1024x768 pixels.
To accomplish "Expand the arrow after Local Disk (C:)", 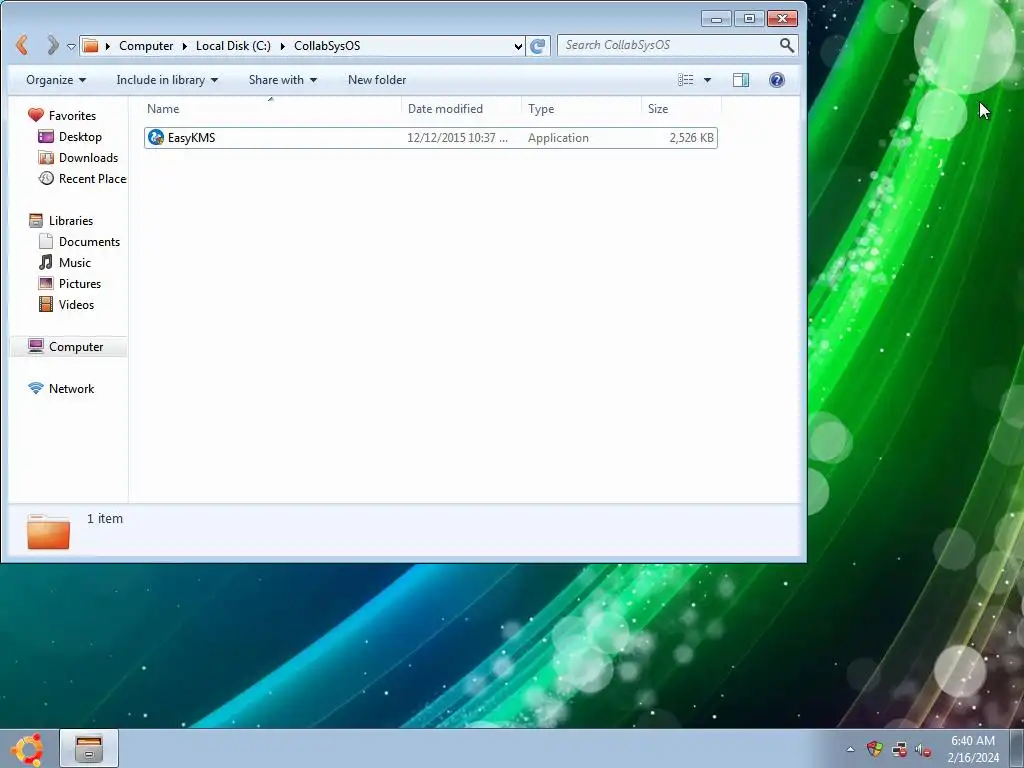I will click(x=282, y=46).
